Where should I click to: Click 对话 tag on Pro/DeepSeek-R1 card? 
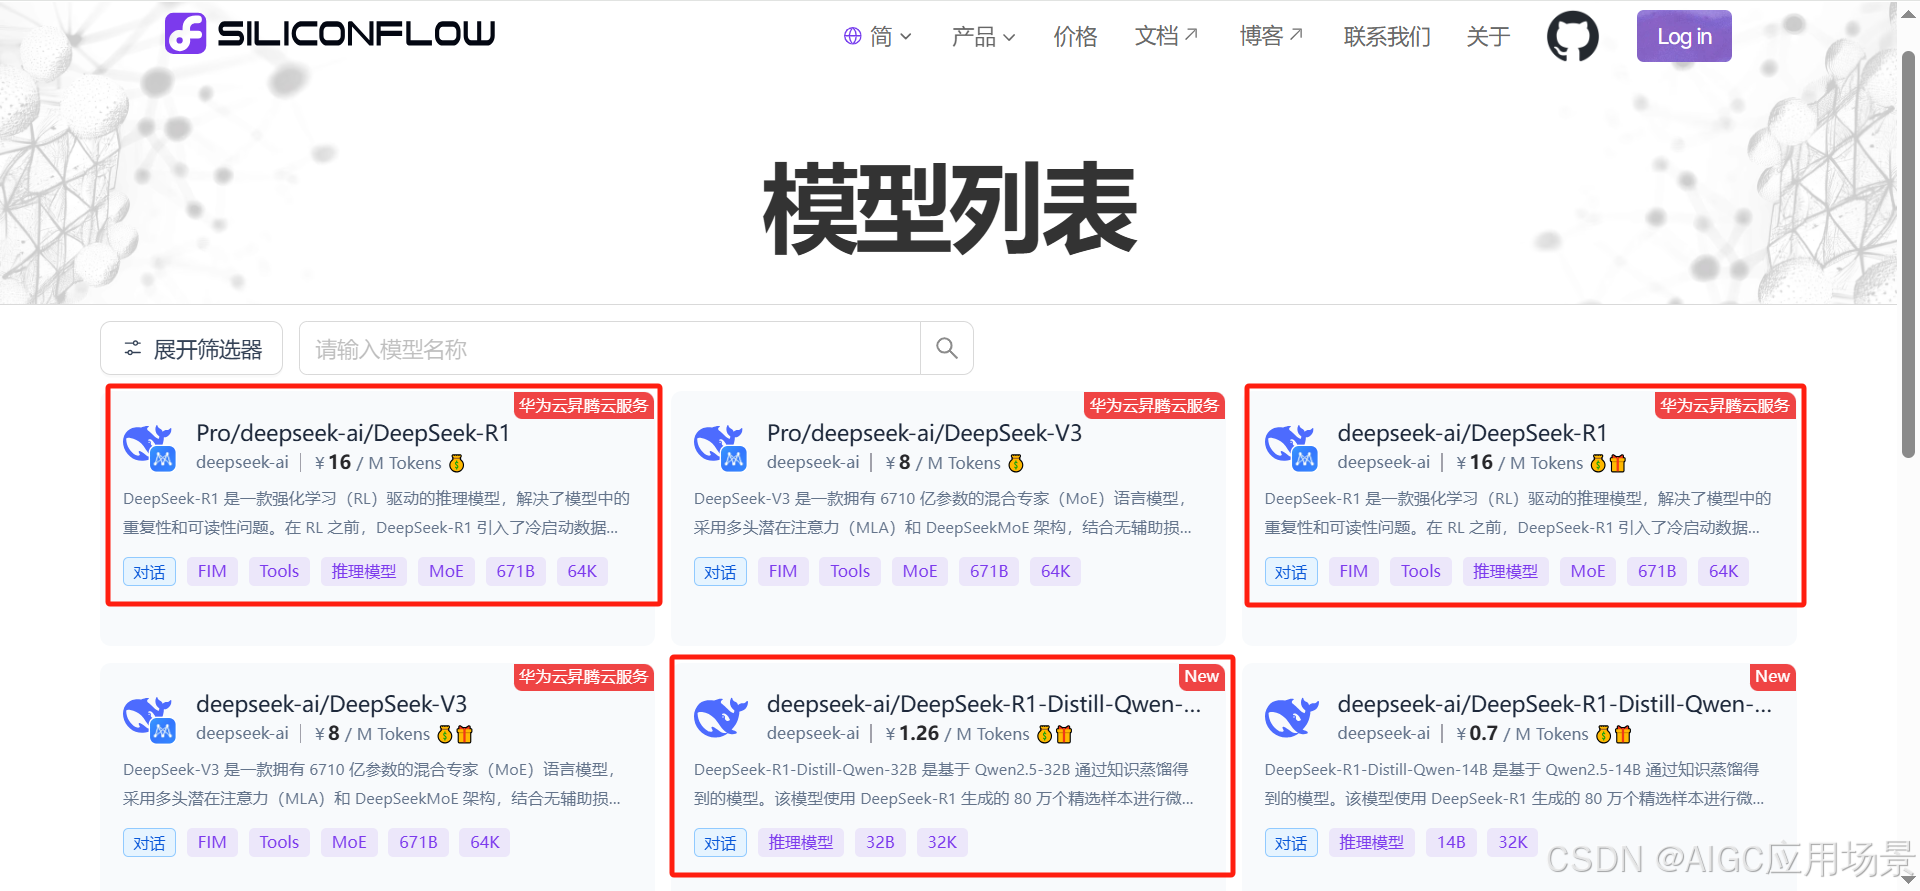click(x=149, y=571)
